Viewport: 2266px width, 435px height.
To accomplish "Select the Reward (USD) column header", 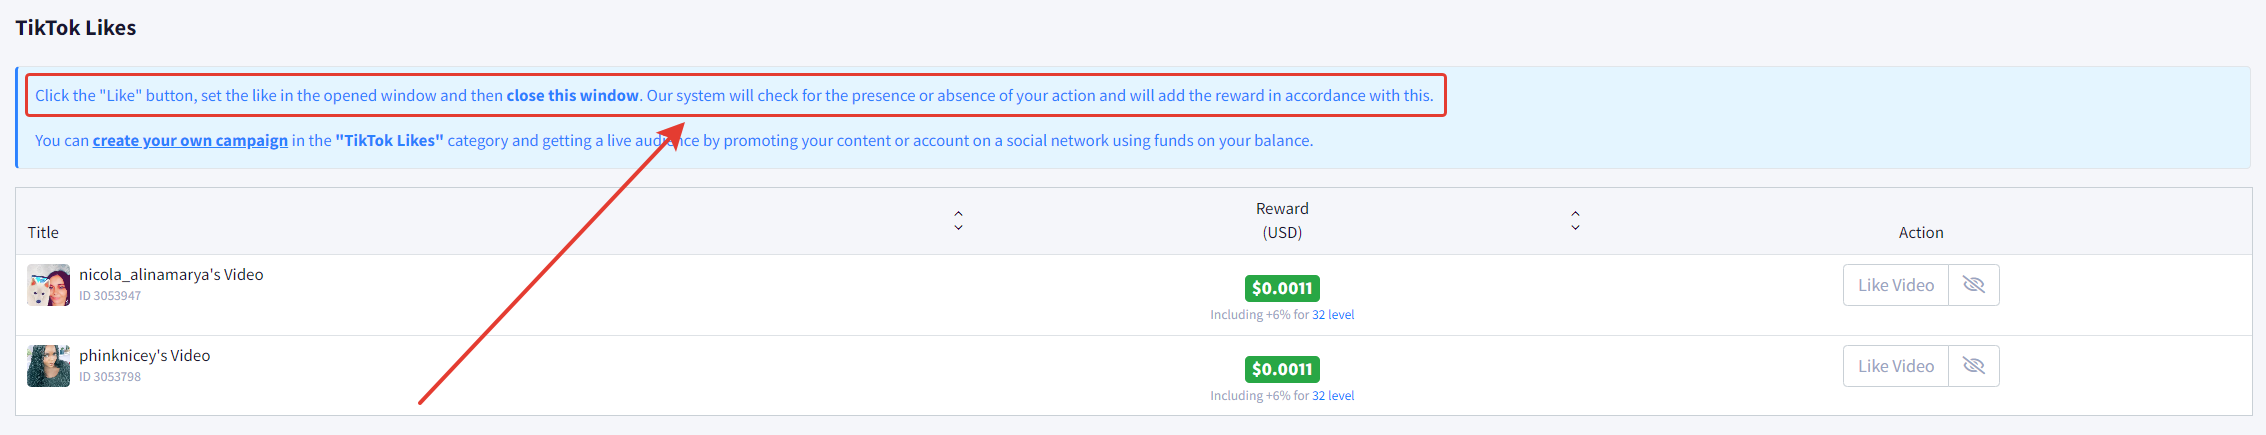I will coord(1282,221).
